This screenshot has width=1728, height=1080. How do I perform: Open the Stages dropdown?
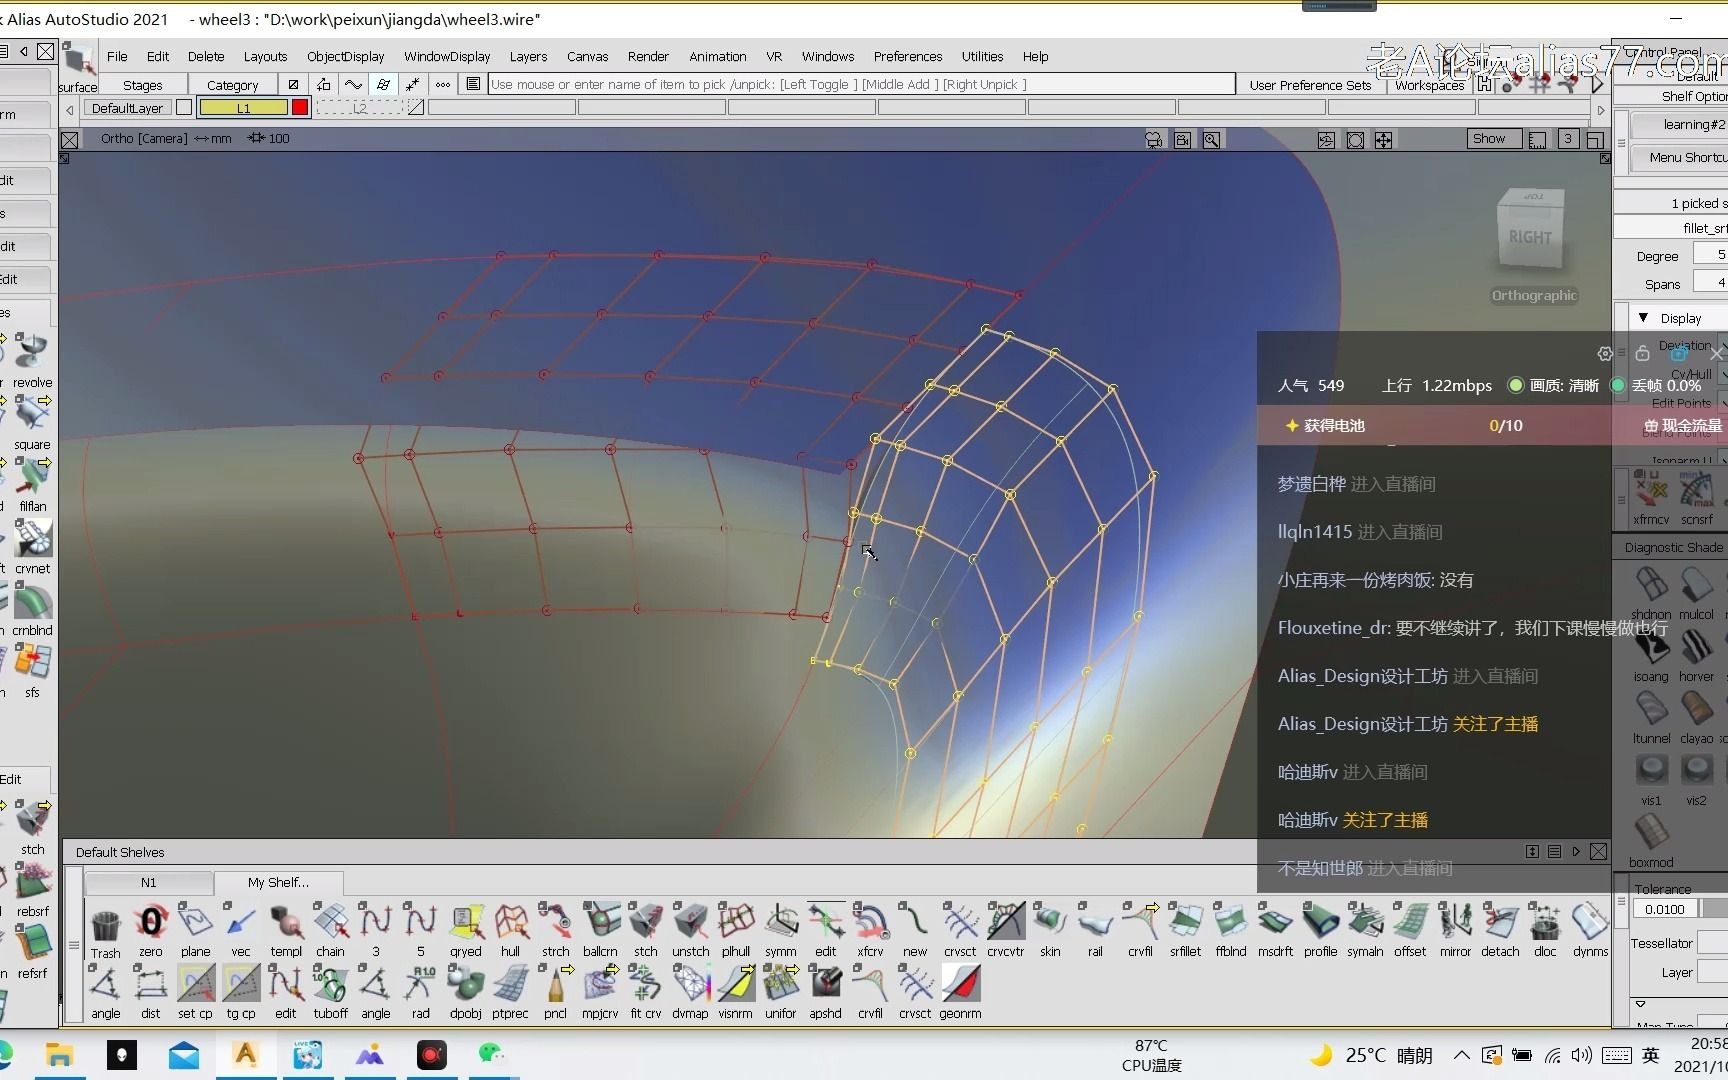[x=142, y=85]
